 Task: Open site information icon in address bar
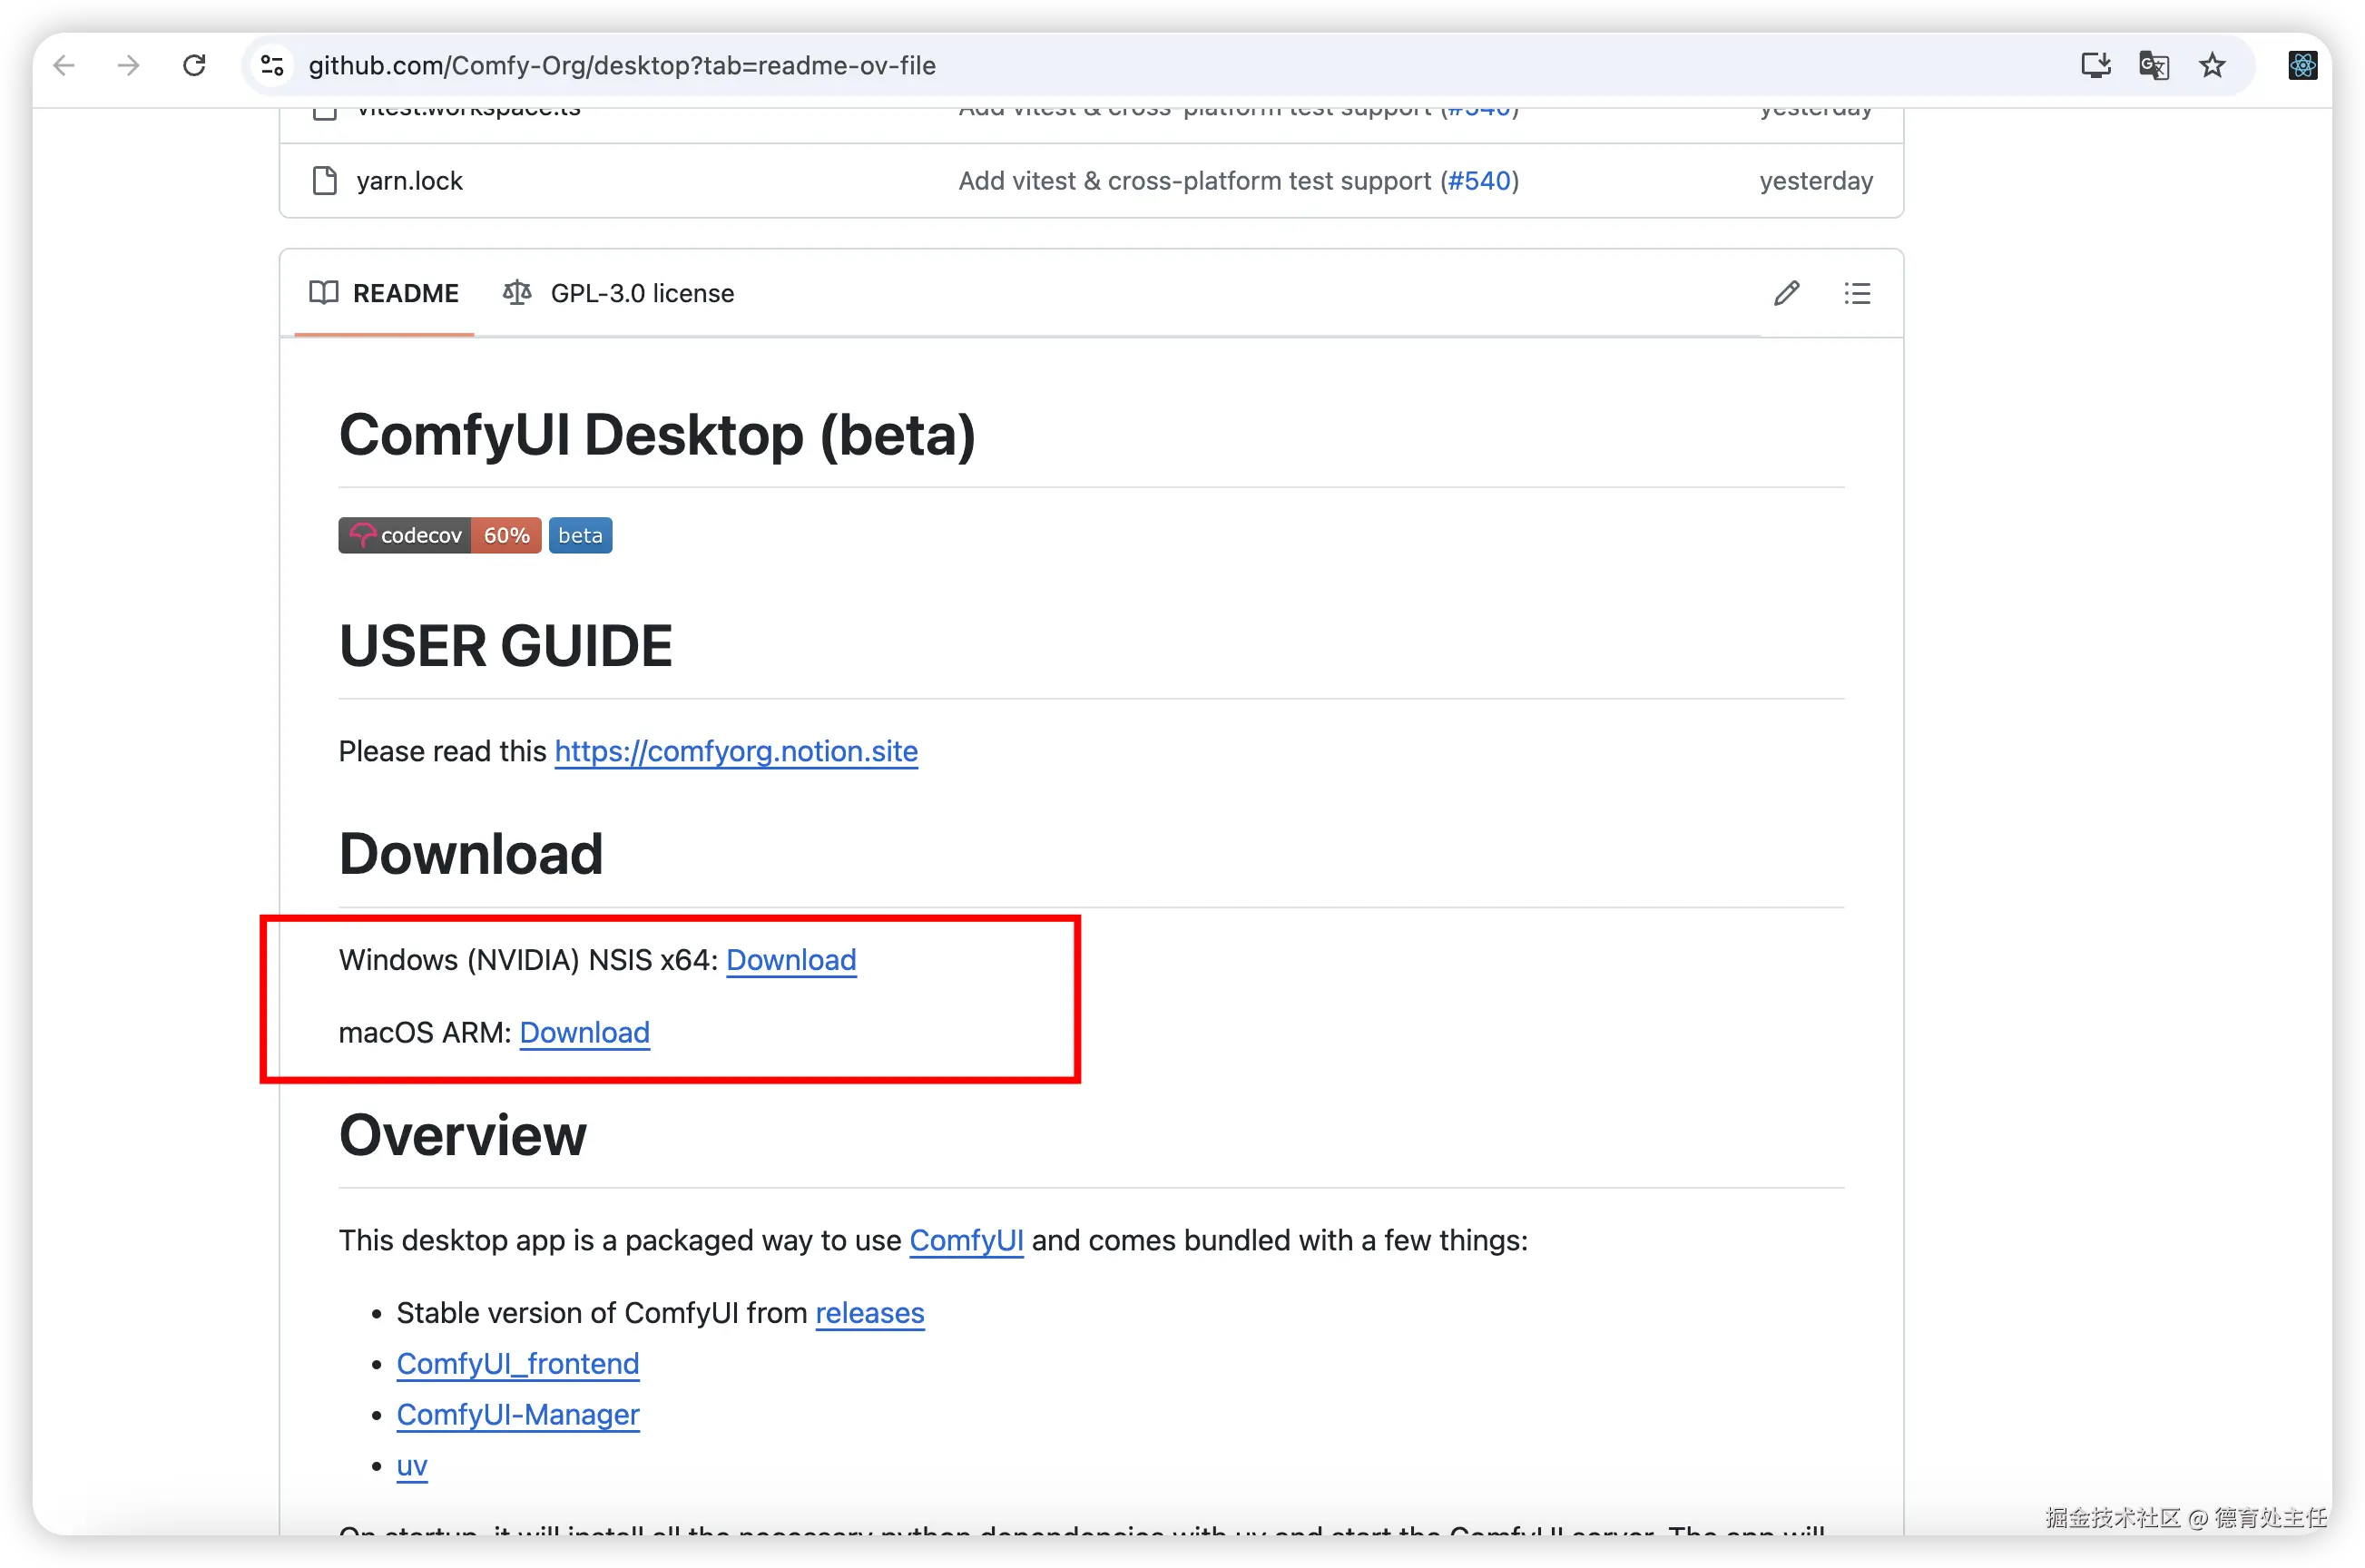coord(272,66)
